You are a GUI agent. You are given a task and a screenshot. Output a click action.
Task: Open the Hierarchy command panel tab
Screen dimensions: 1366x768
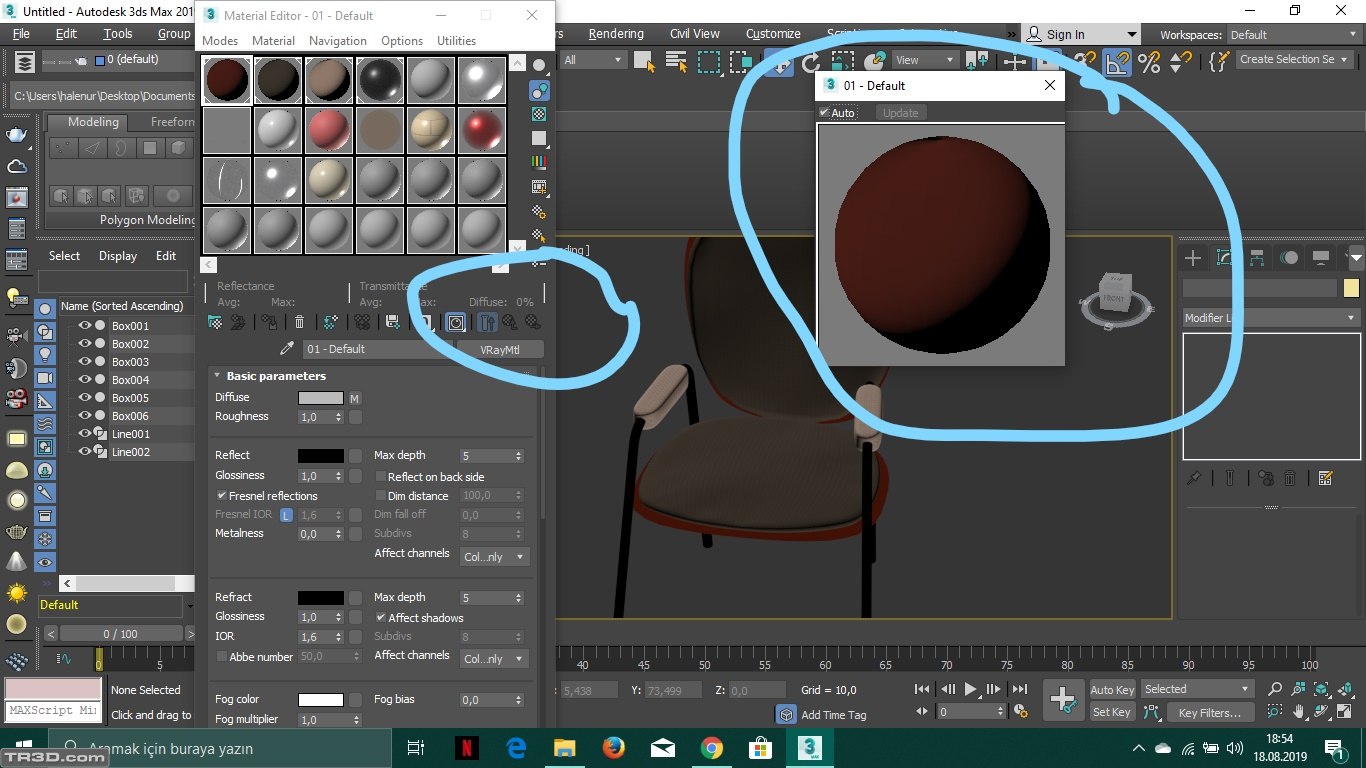point(1257,258)
